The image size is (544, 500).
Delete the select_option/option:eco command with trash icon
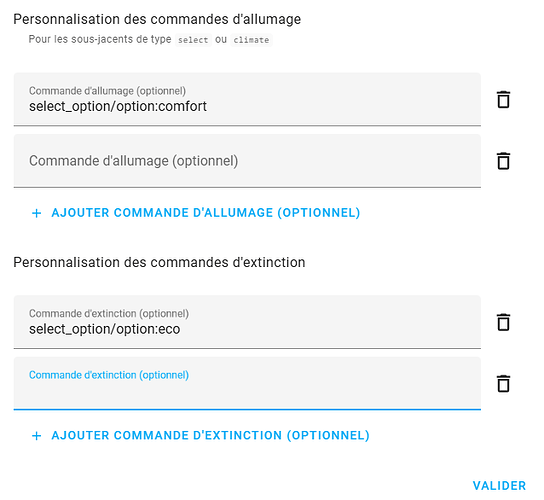pyautogui.click(x=503, y=322)
